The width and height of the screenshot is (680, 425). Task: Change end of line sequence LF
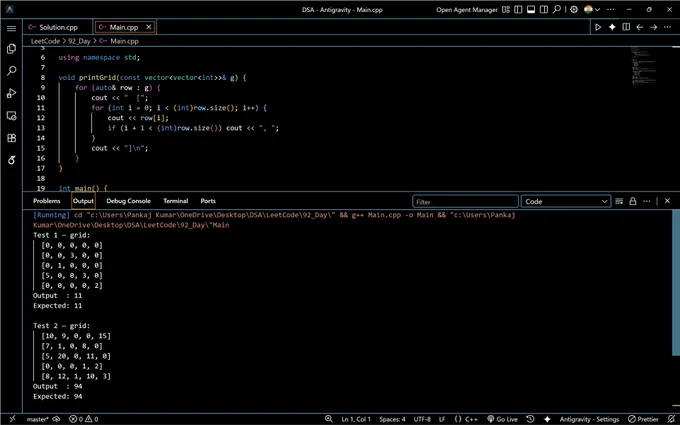tap(442, 419)
